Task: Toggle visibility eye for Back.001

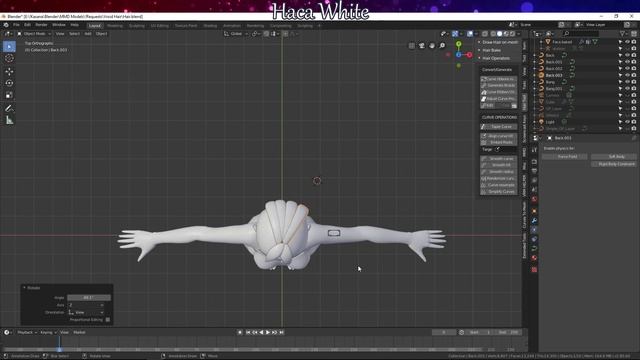Action: pyautogui.click(x=627, y=62)
